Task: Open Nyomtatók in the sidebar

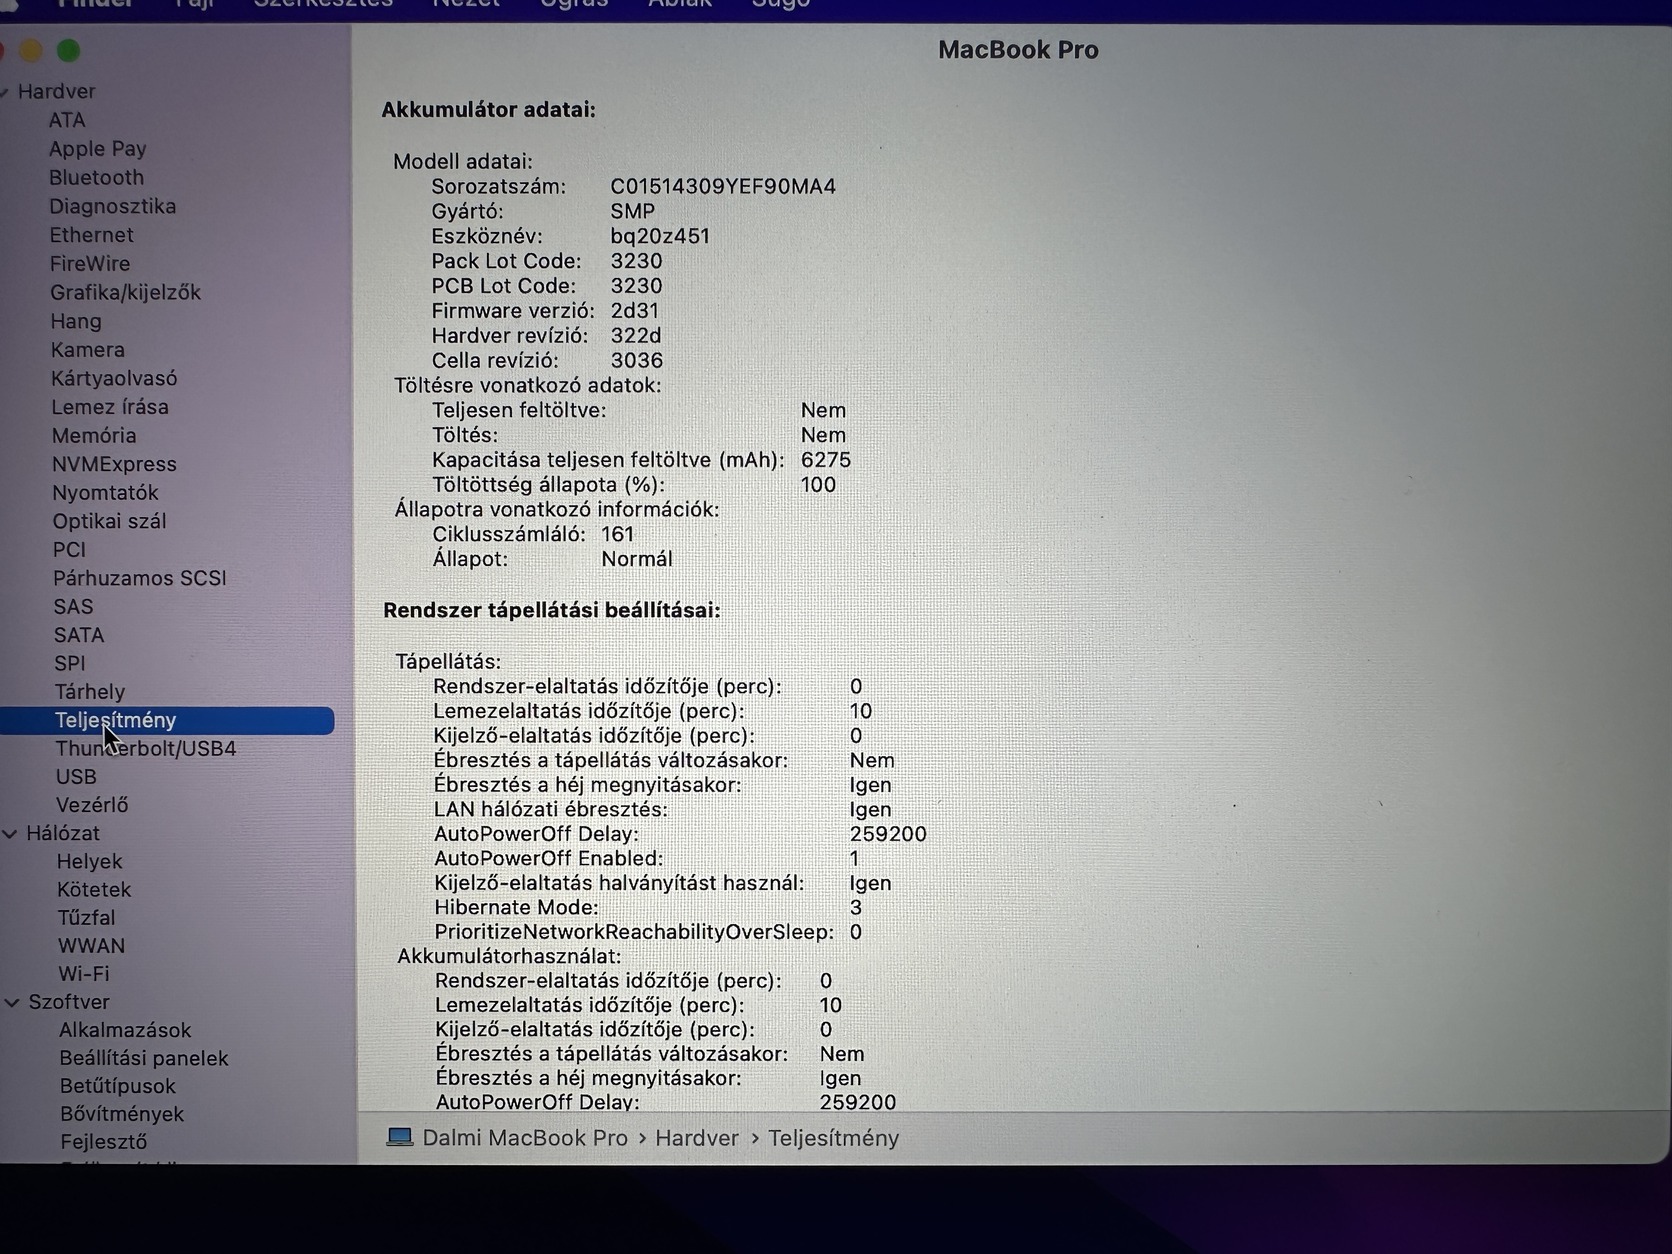Action: pyautogui.click(x=106, y=493)
